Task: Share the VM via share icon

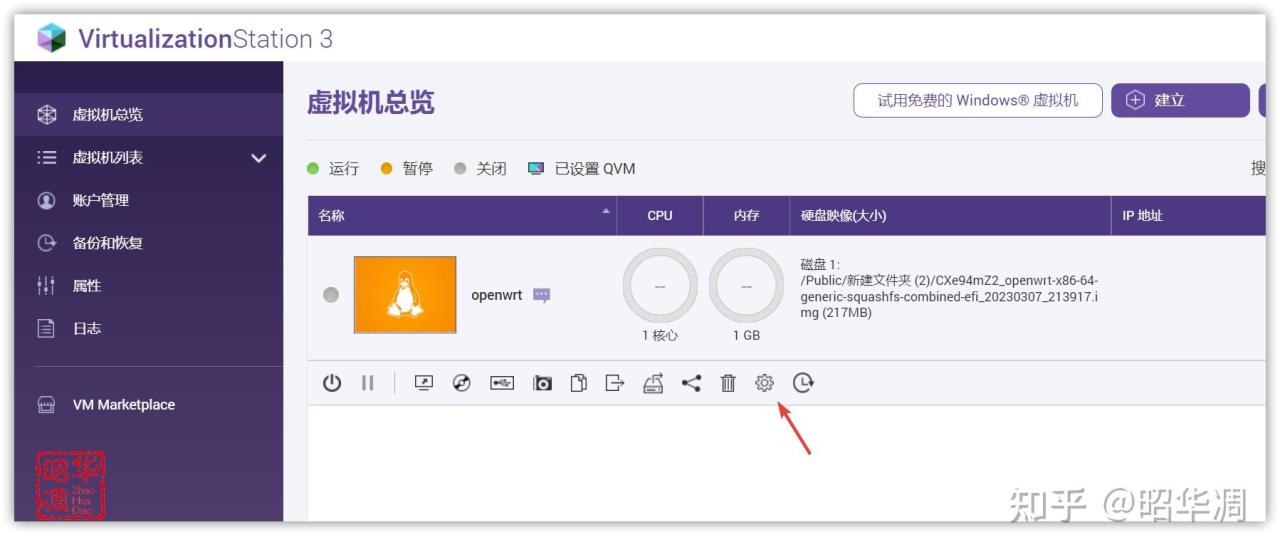Action: pyautogui.click(x=691, y=382)
